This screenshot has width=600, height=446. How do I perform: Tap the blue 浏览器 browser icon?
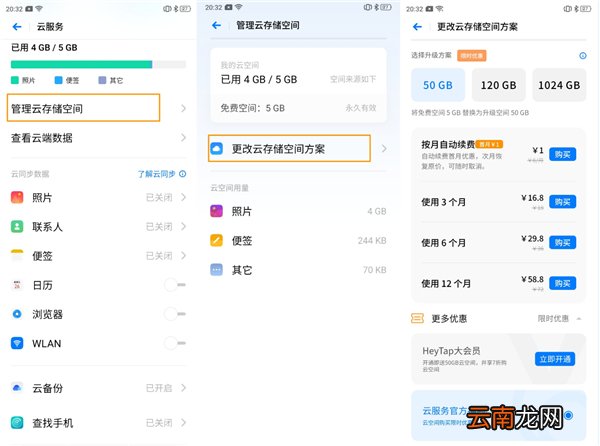pos(17,314)
